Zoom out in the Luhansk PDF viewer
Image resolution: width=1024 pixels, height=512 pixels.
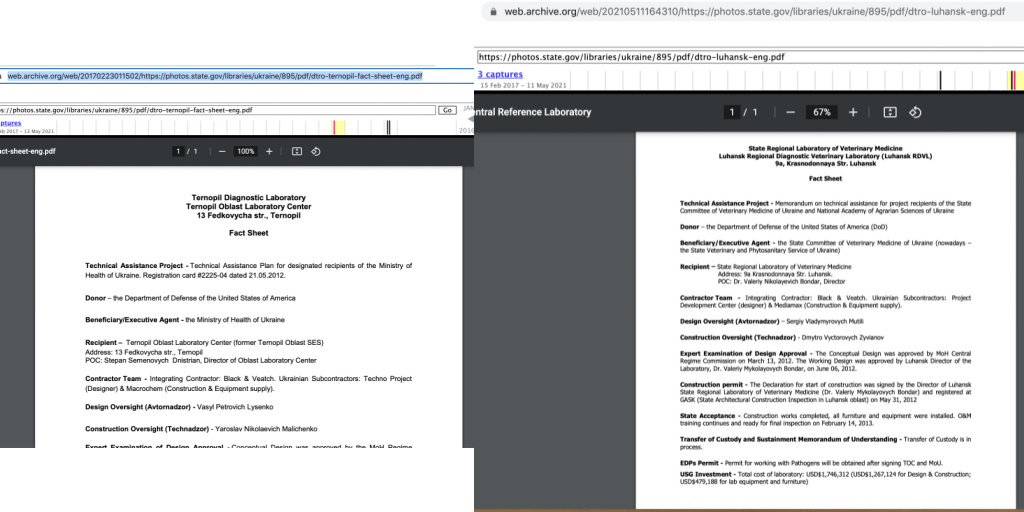[x=790, y=112]
